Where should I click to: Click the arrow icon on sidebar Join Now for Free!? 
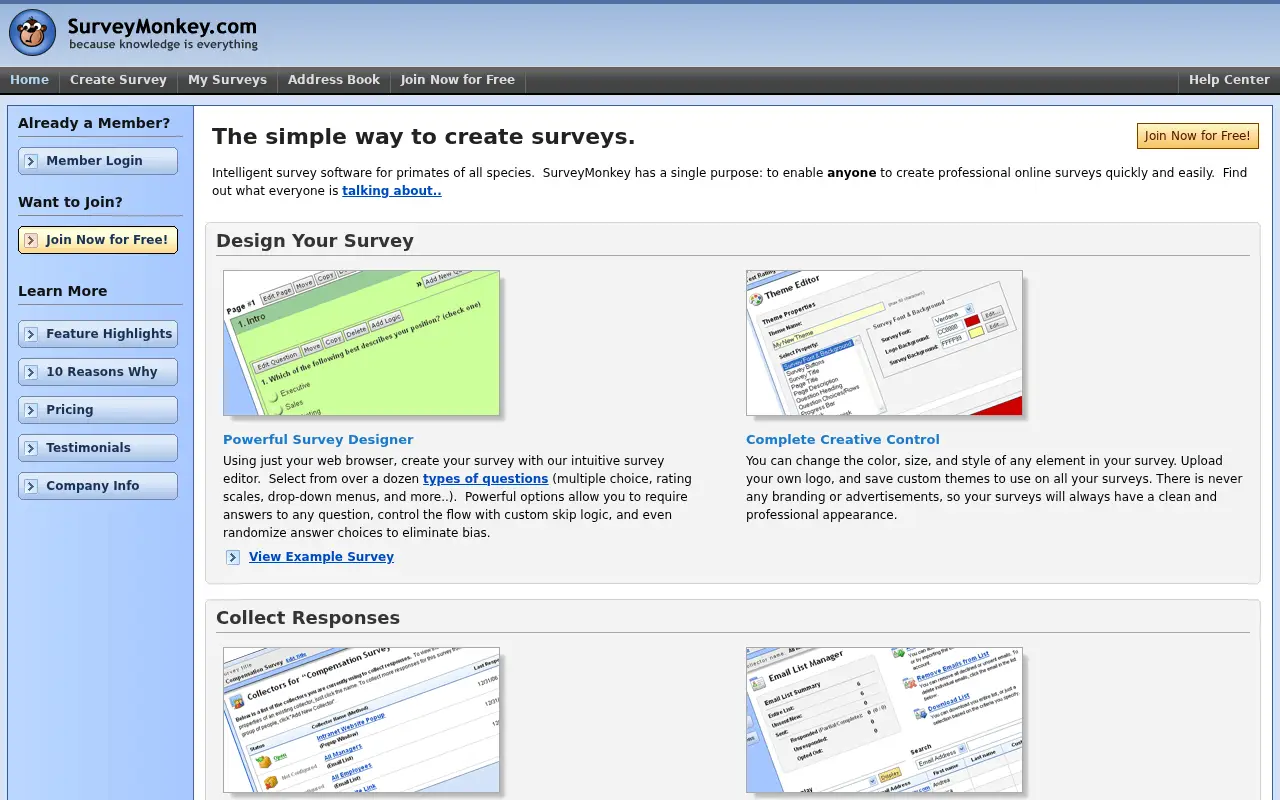(31, 240)
